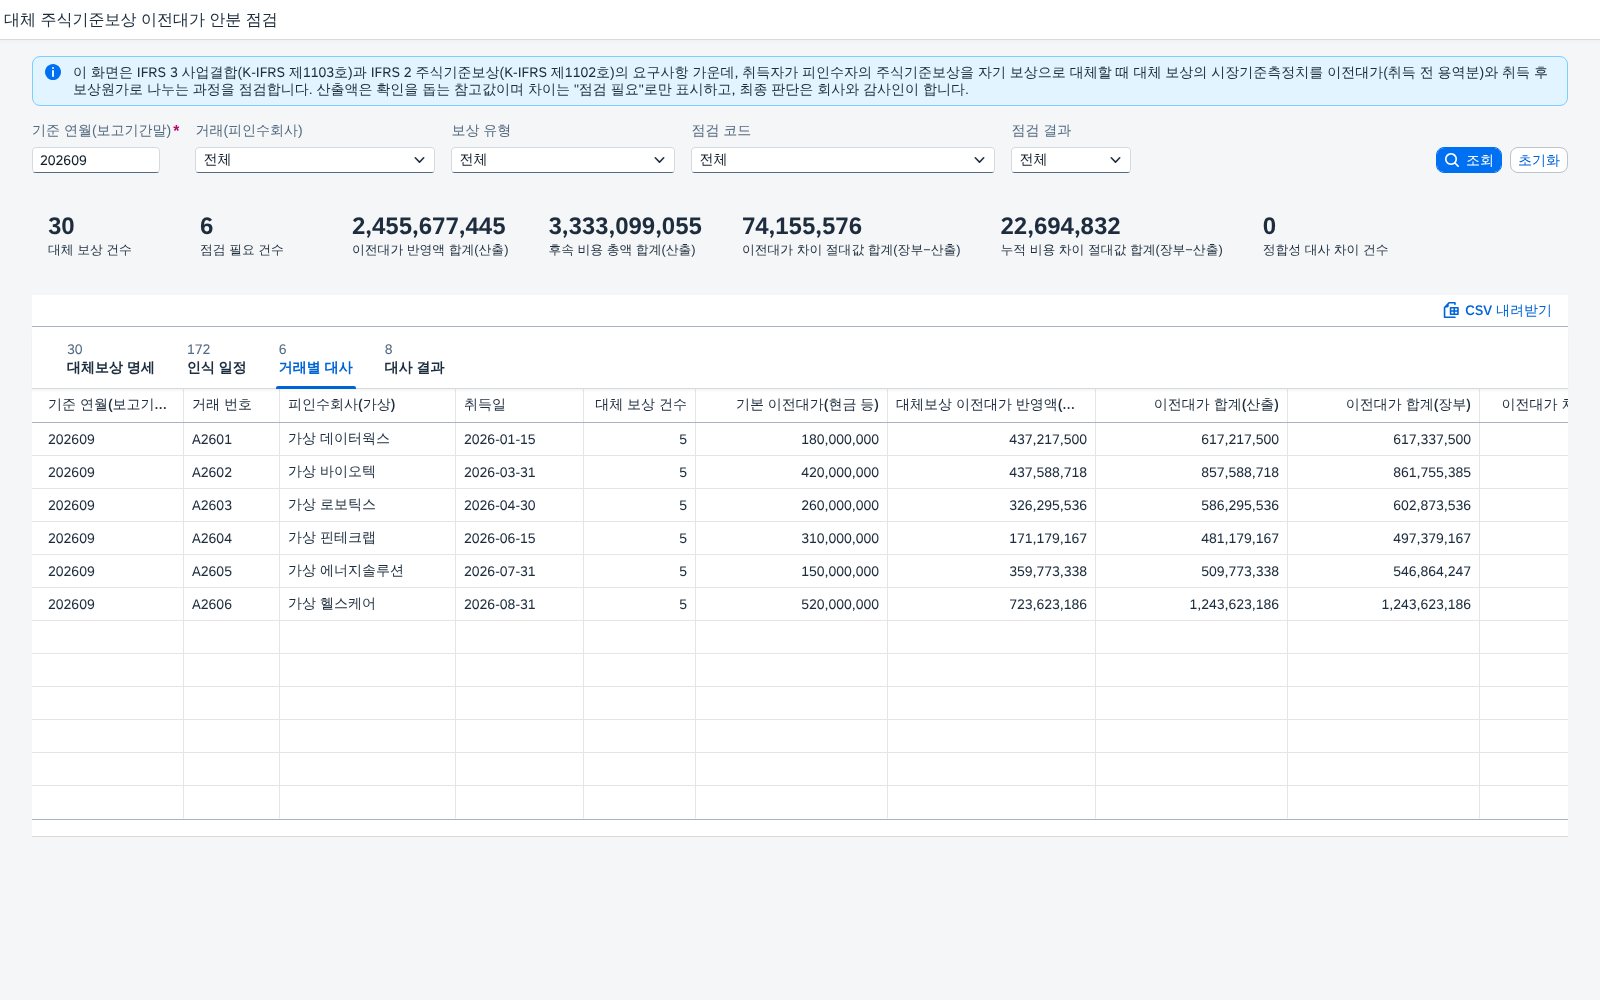Click the 대체 보상 건수 column header
This screenshot has height=1000, width=1600.
click(639, 405)
